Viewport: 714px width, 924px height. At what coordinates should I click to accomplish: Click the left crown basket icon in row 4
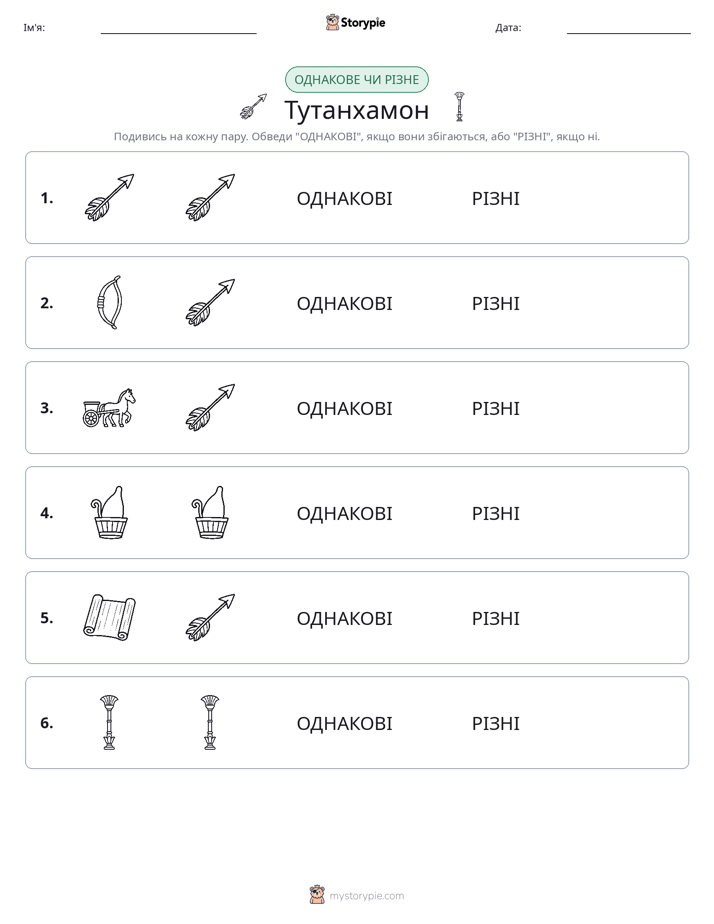[109, 513]
